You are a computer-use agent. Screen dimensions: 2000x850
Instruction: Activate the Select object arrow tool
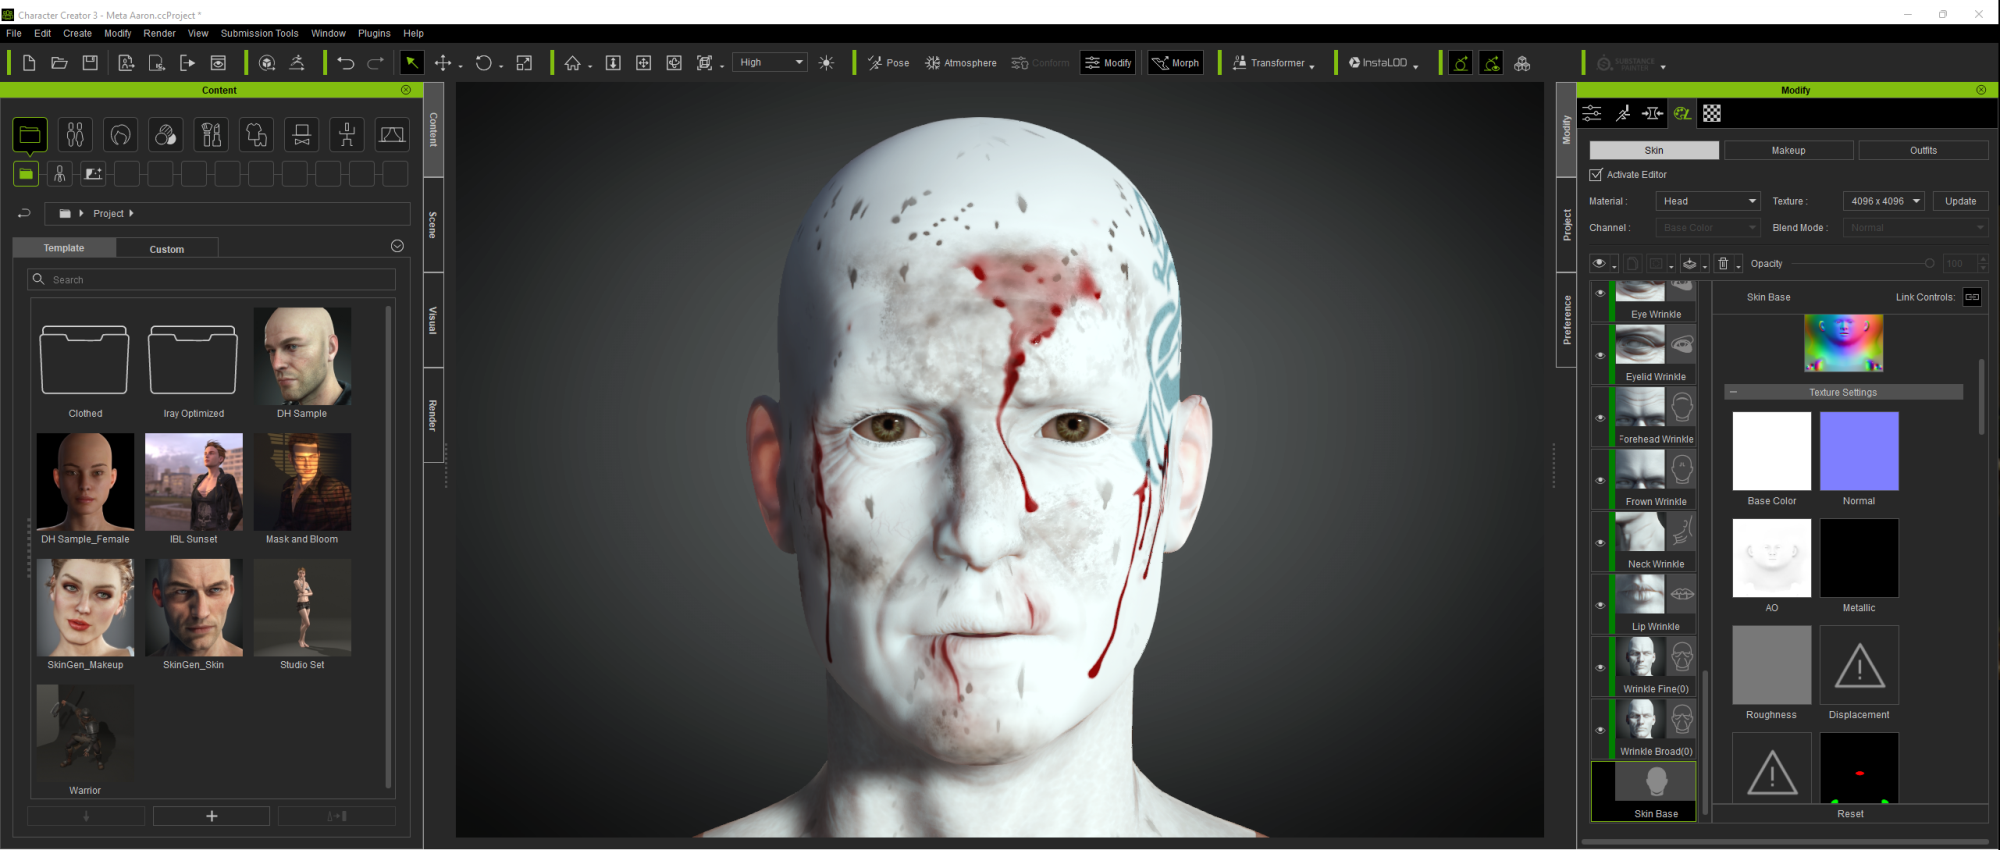click(x=411, y=63)
